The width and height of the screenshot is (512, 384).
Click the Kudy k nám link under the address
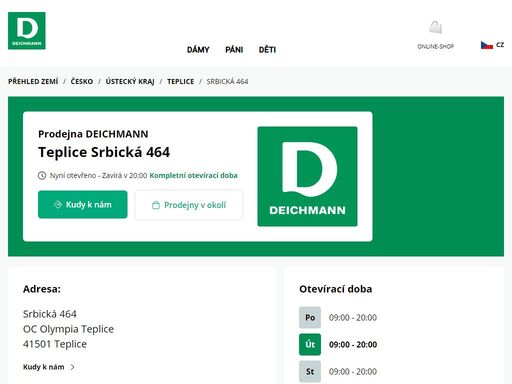(44, 367)
